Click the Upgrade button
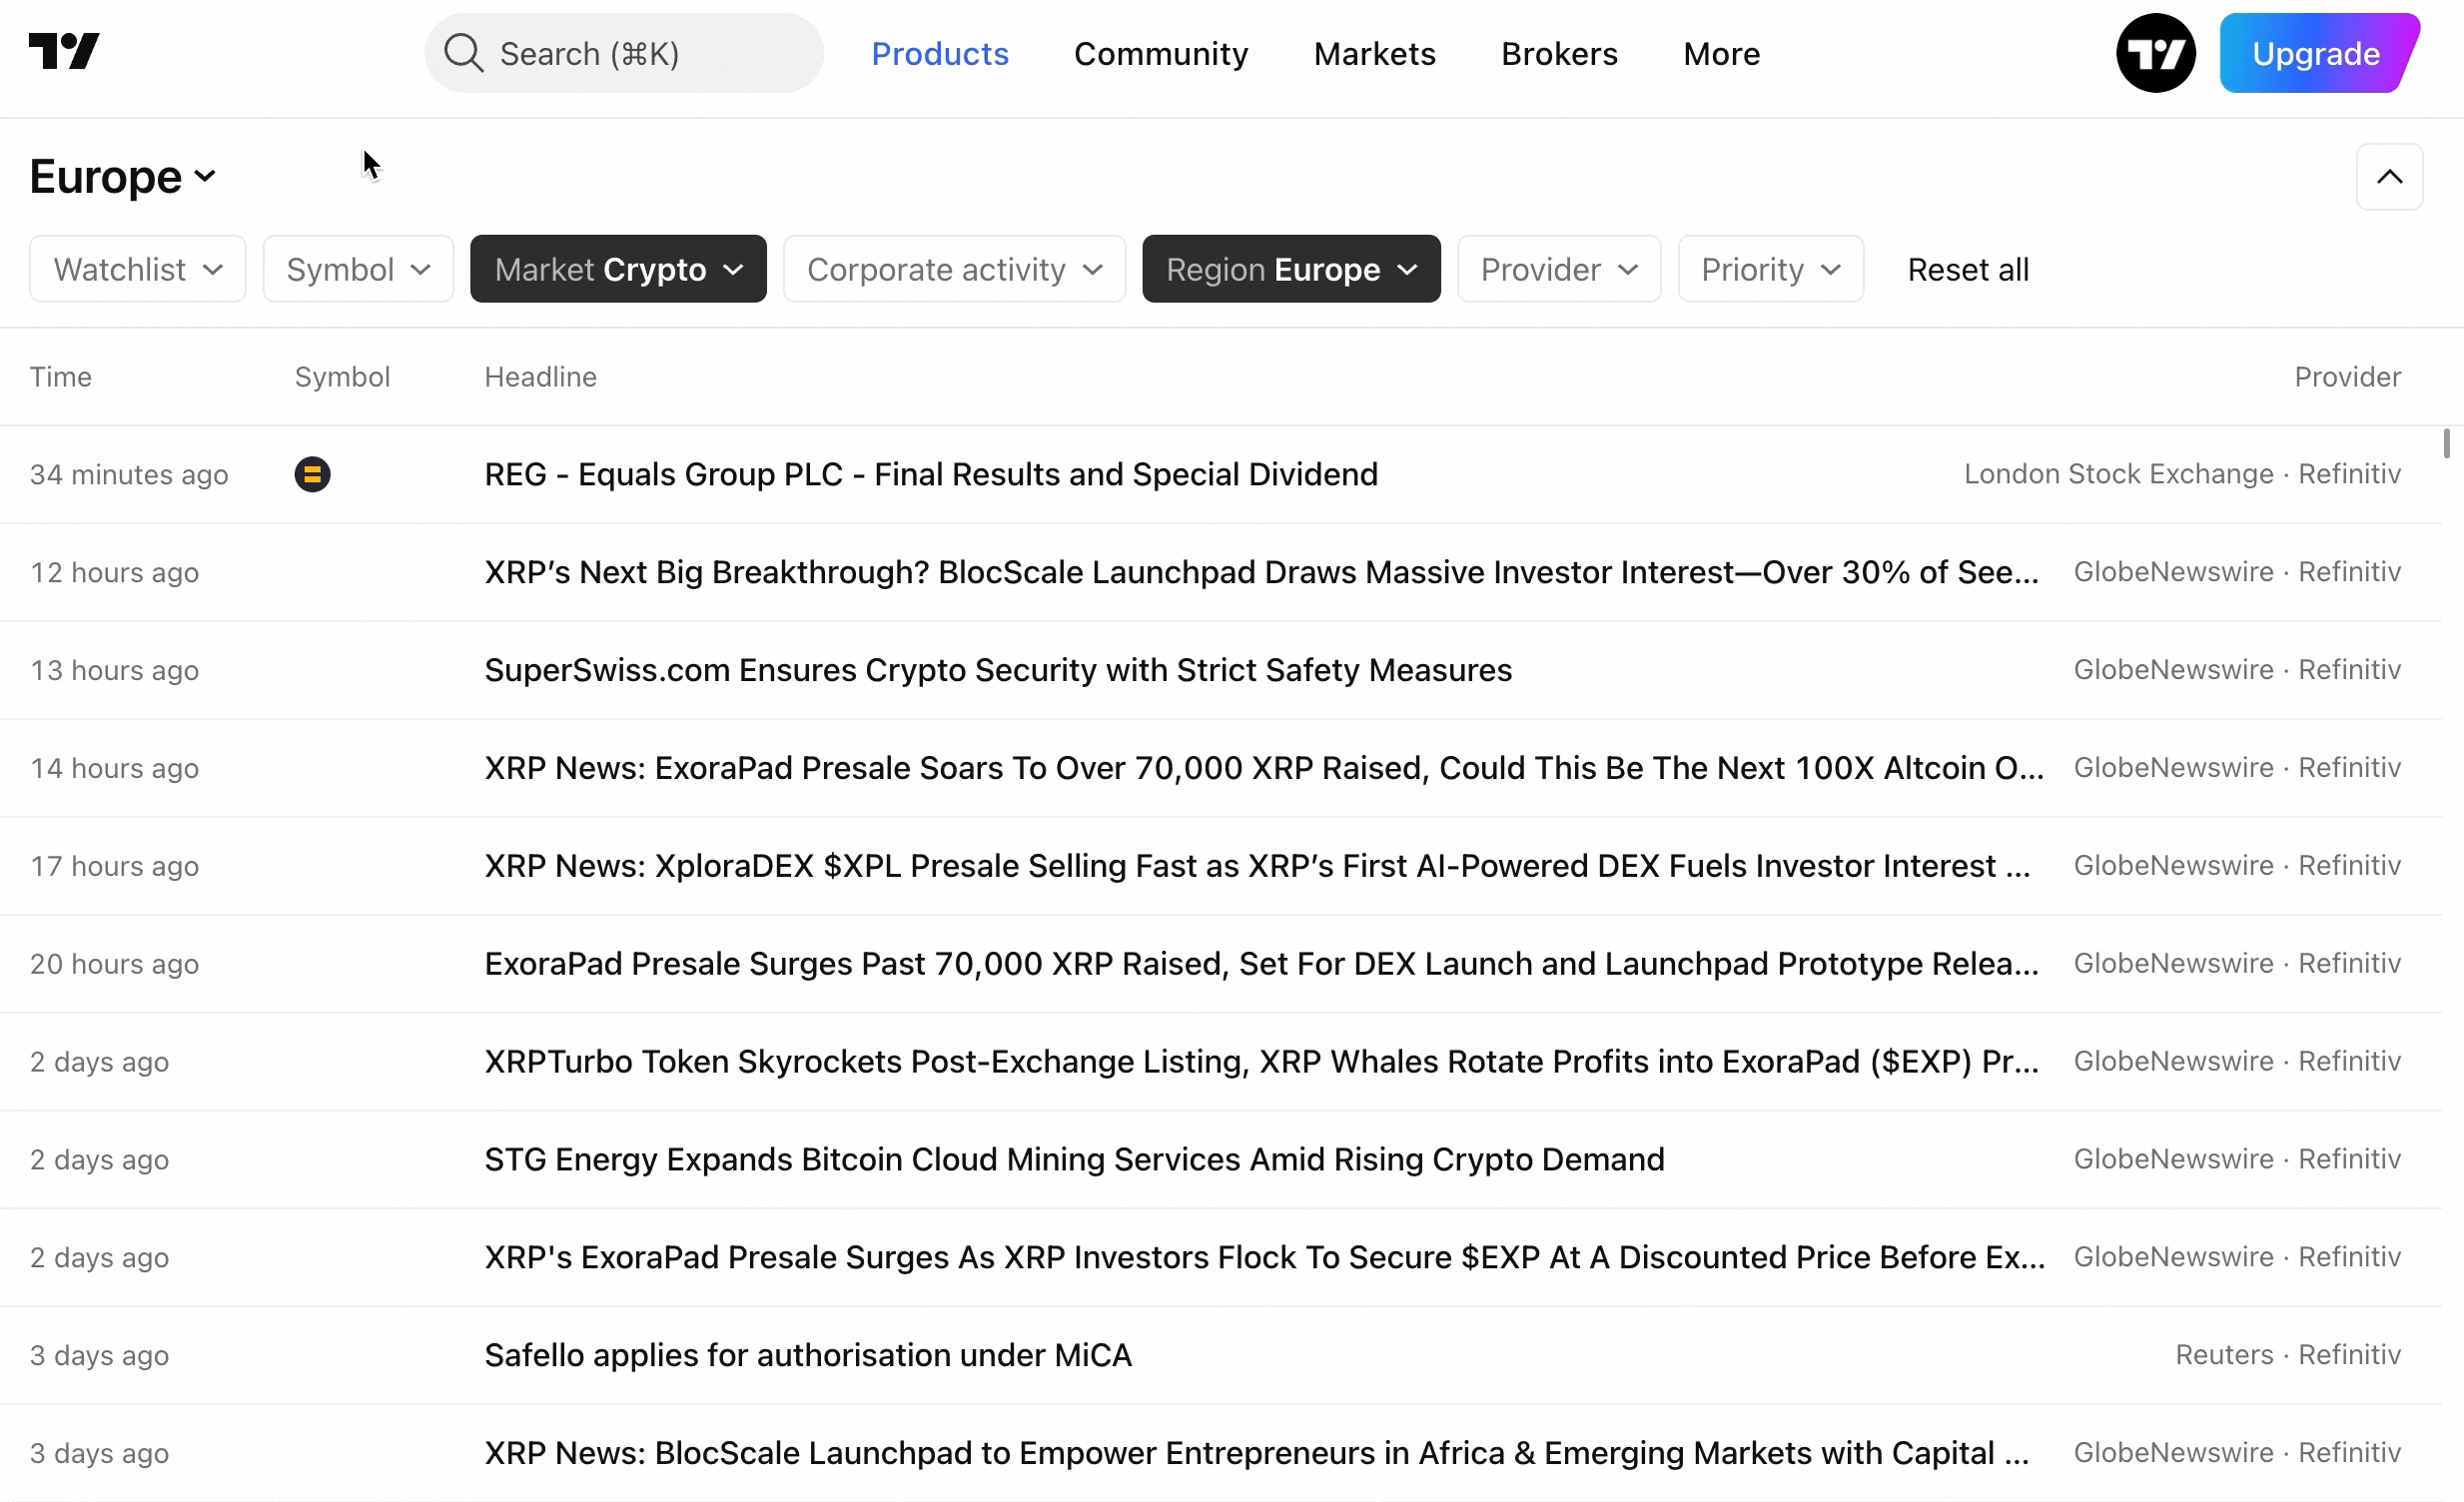This screenshot has width=2464, height=1502. click(2315, 53)
